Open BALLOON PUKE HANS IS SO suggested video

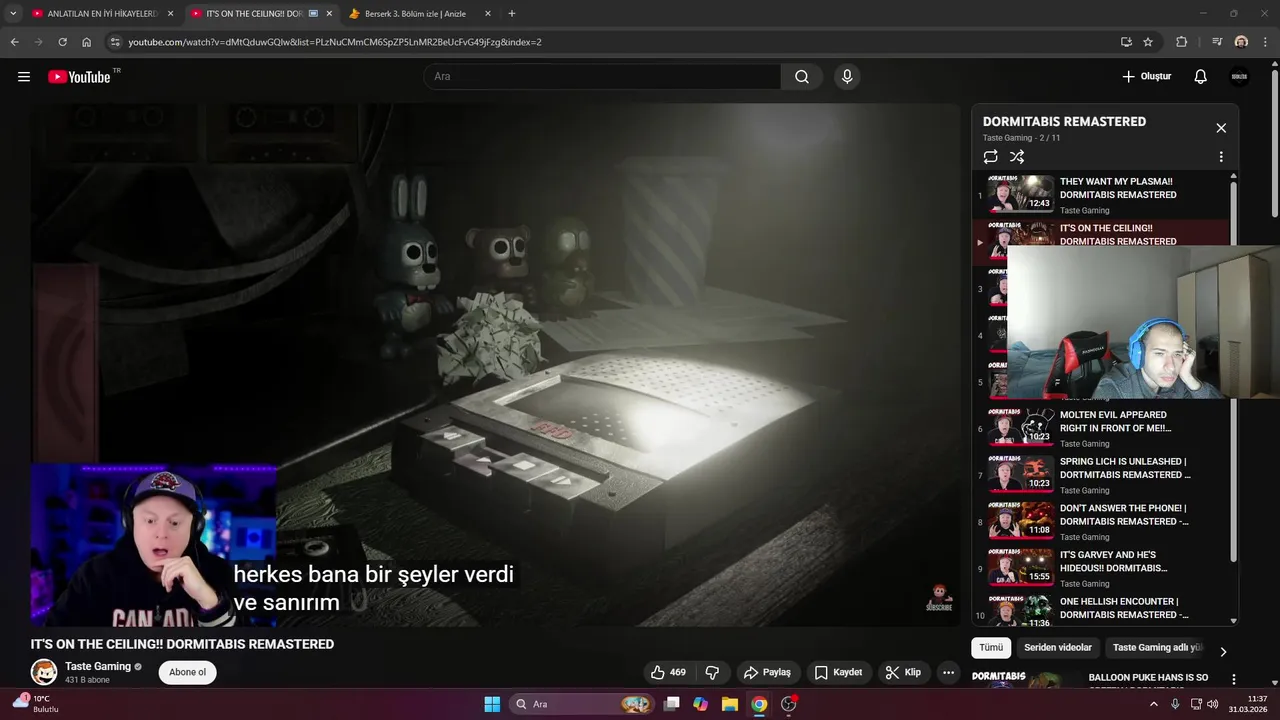pyautogui.click(x=1148, y=678)
